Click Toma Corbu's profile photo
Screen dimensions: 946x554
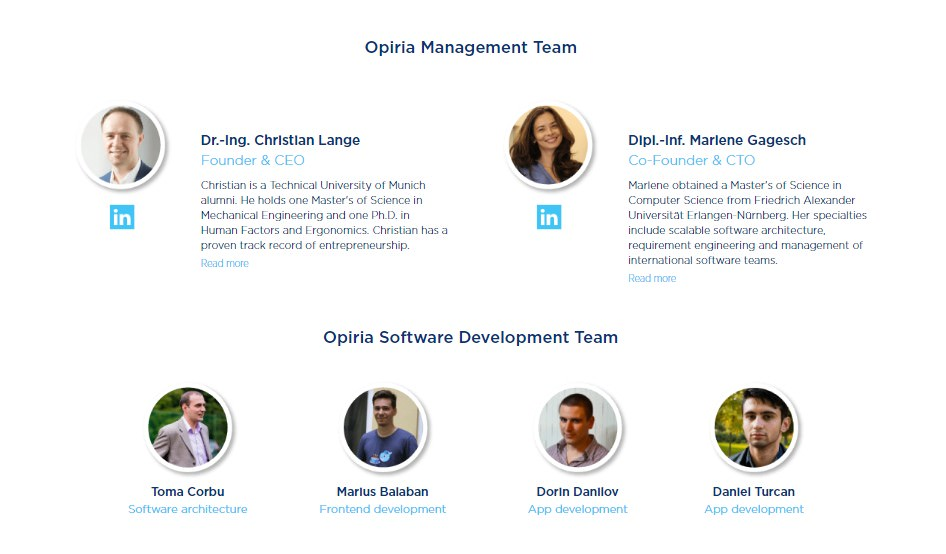click(188, 427)
